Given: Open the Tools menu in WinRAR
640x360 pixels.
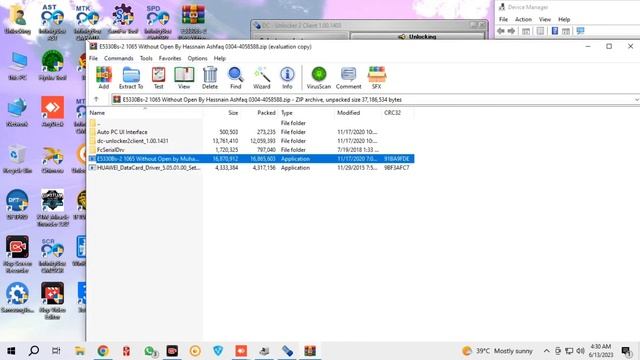Looking at the screenshot, I should [x=146, y=58].
